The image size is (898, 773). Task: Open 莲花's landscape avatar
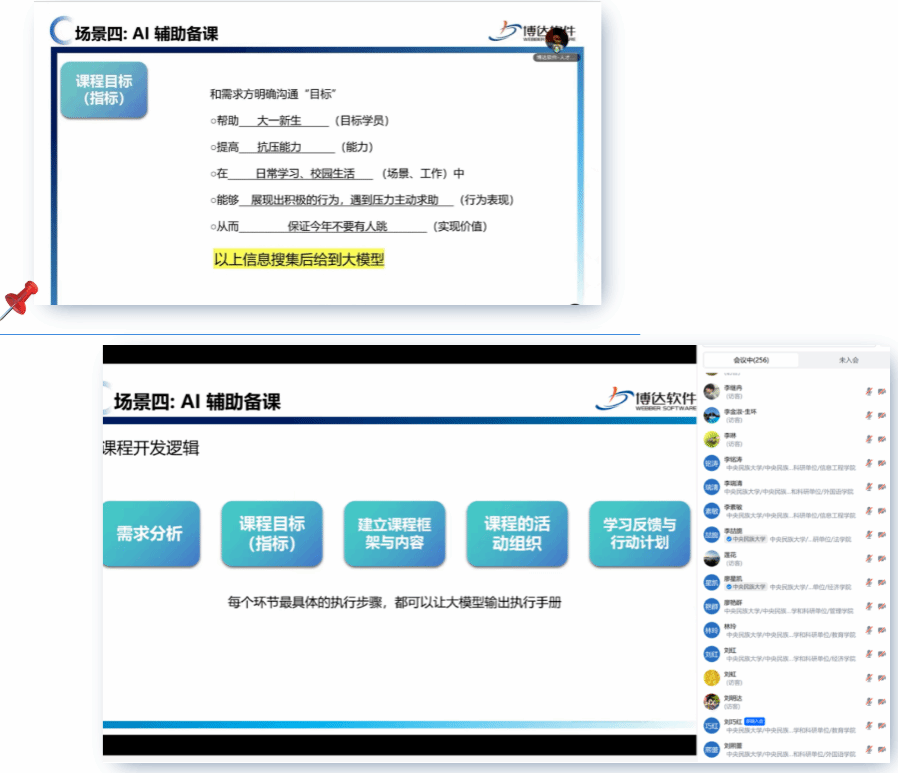tap(712, 558)
